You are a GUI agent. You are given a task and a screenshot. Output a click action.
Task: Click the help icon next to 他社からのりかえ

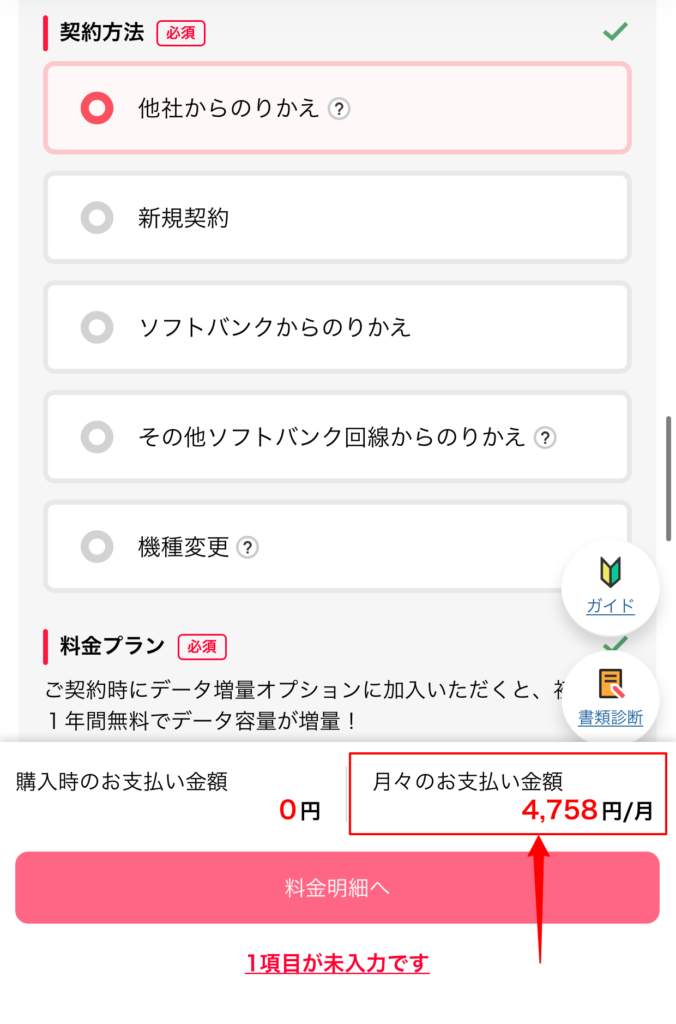tap(341, 111)
